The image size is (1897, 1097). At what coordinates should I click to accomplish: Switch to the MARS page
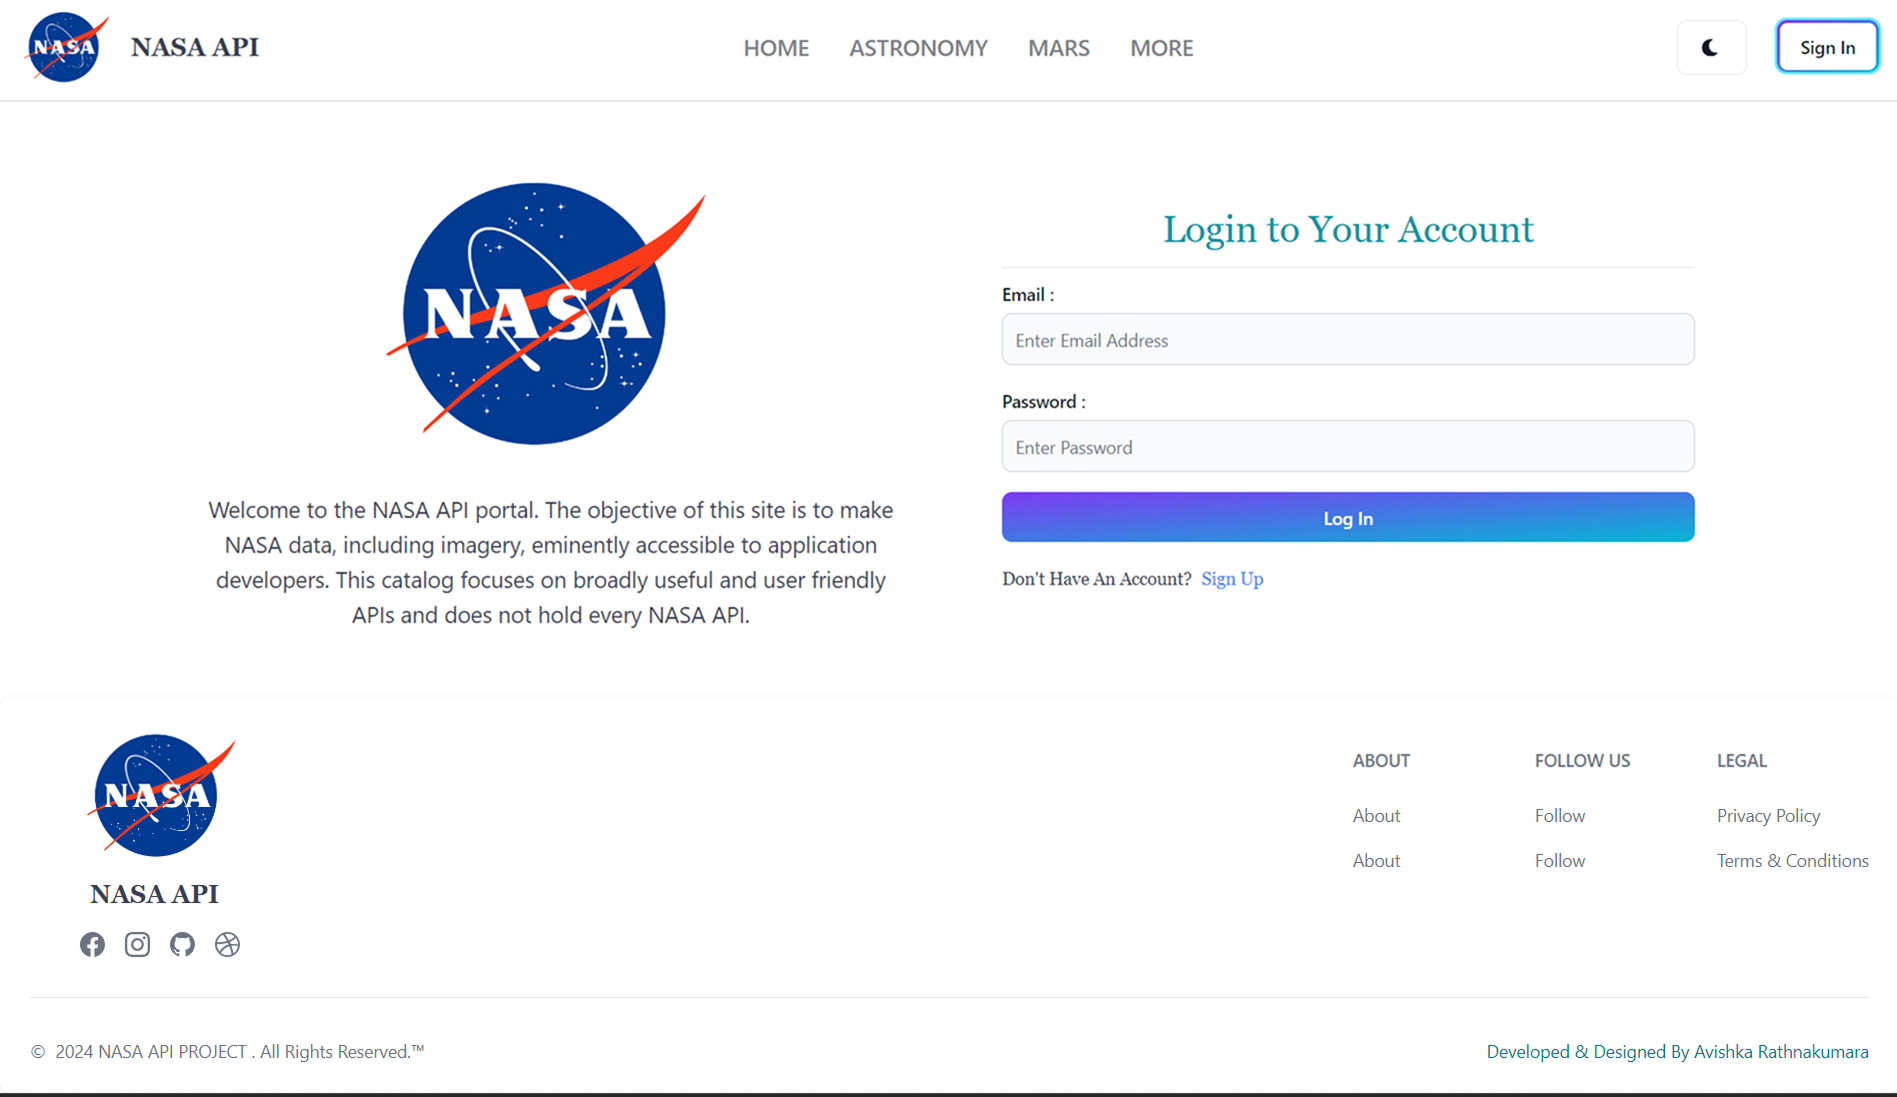click(1058, 47)
